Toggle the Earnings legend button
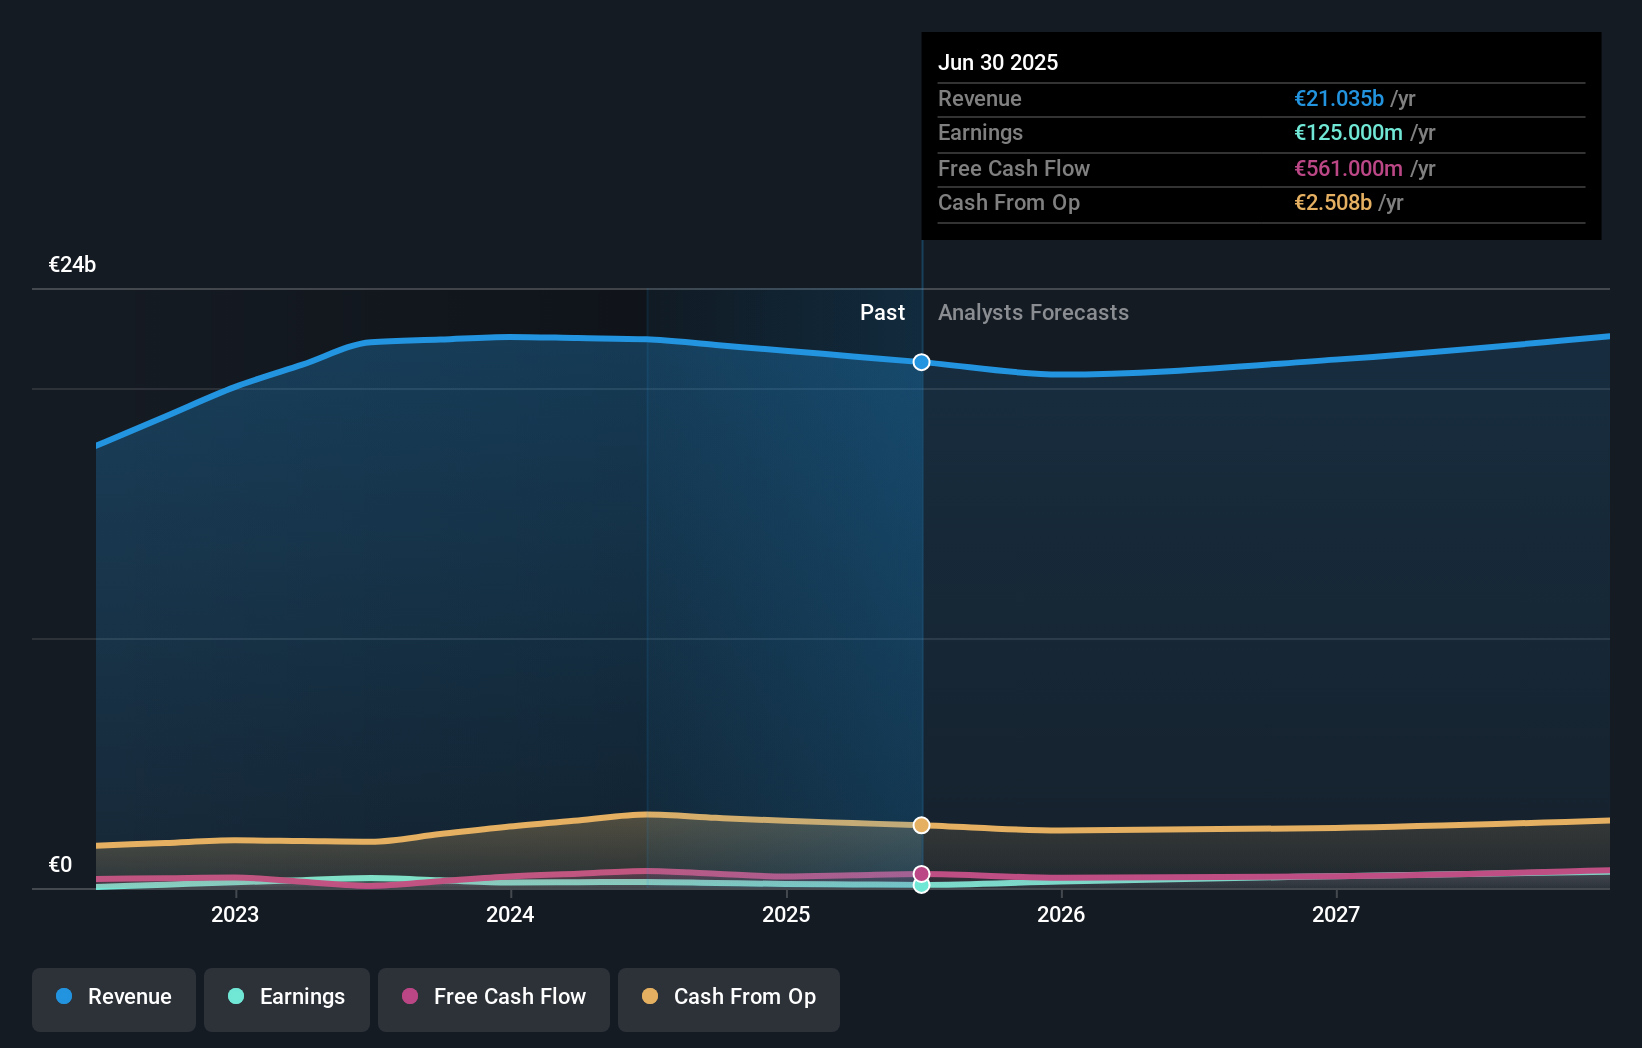 [x=287, y=999]
